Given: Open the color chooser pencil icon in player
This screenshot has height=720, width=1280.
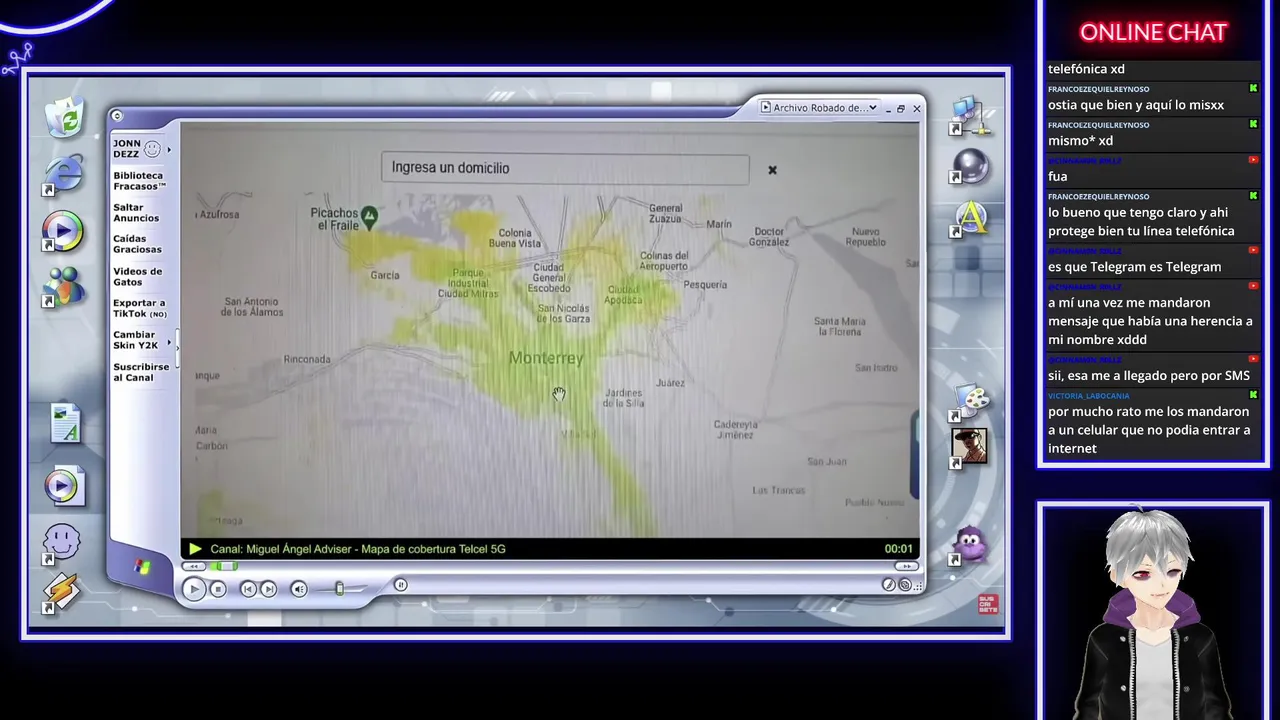Looking at the screenshot, I should pos(888,585).
